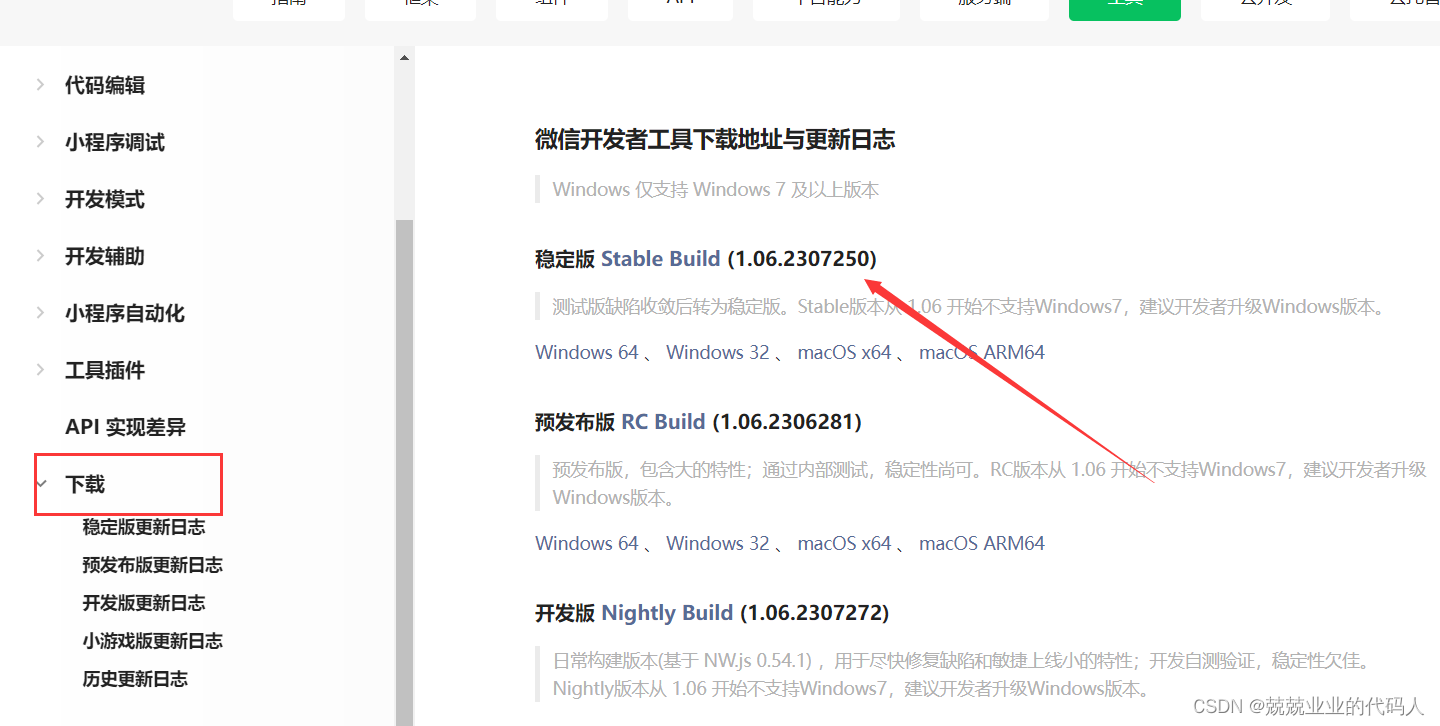Image resolution: width=1440 pixels, height=726 pixels.
Task: Download macOS ARM64 under RC Build
Action: point(982,543)
